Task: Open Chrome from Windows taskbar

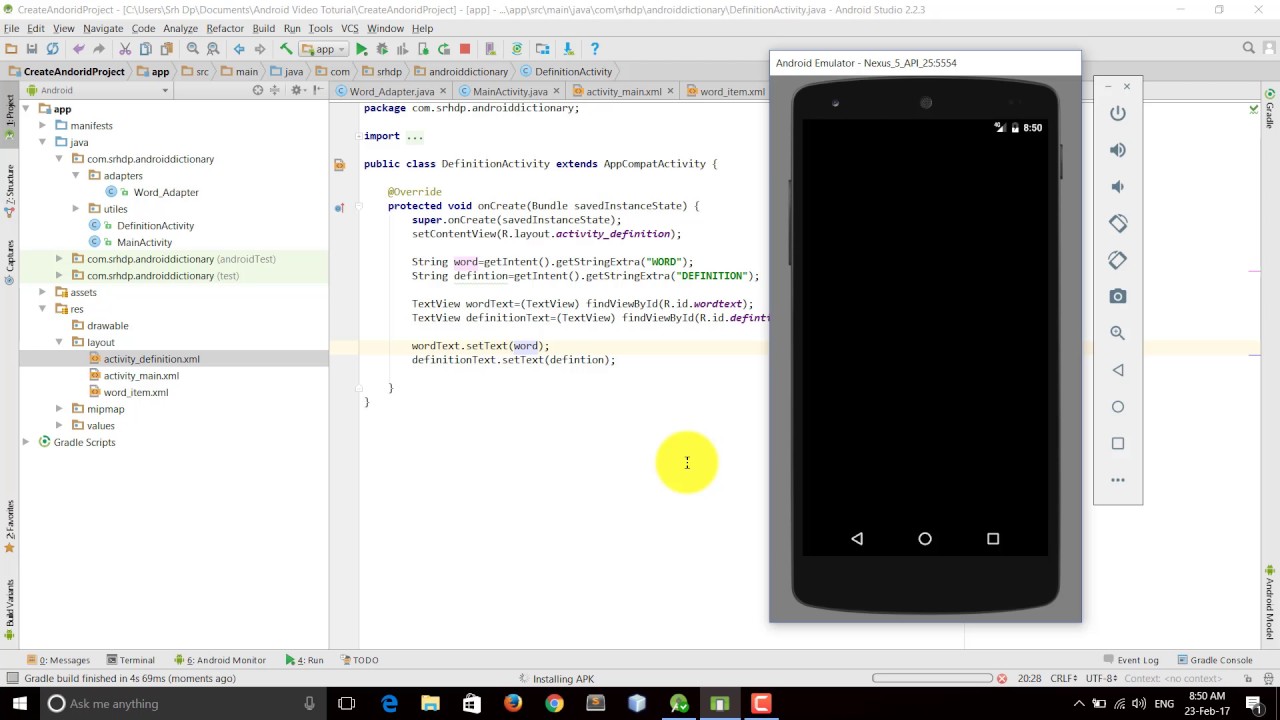Action: (x=554, y=704)
